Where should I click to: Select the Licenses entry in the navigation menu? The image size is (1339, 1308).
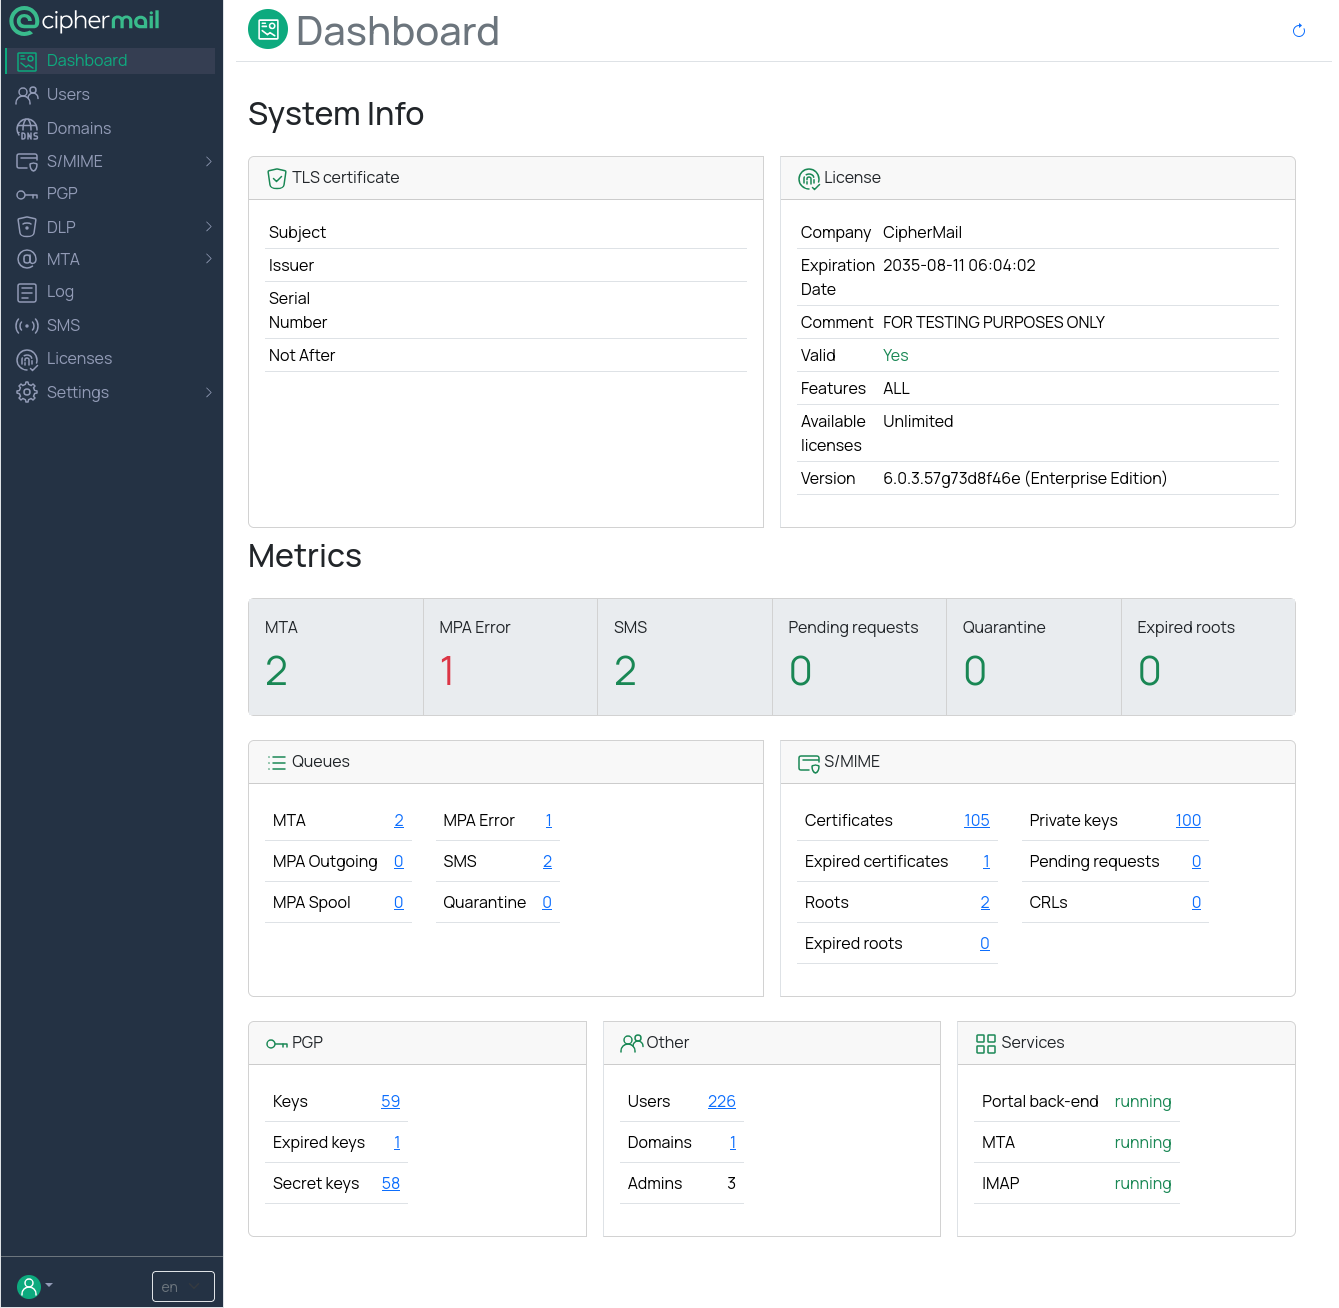79,358
